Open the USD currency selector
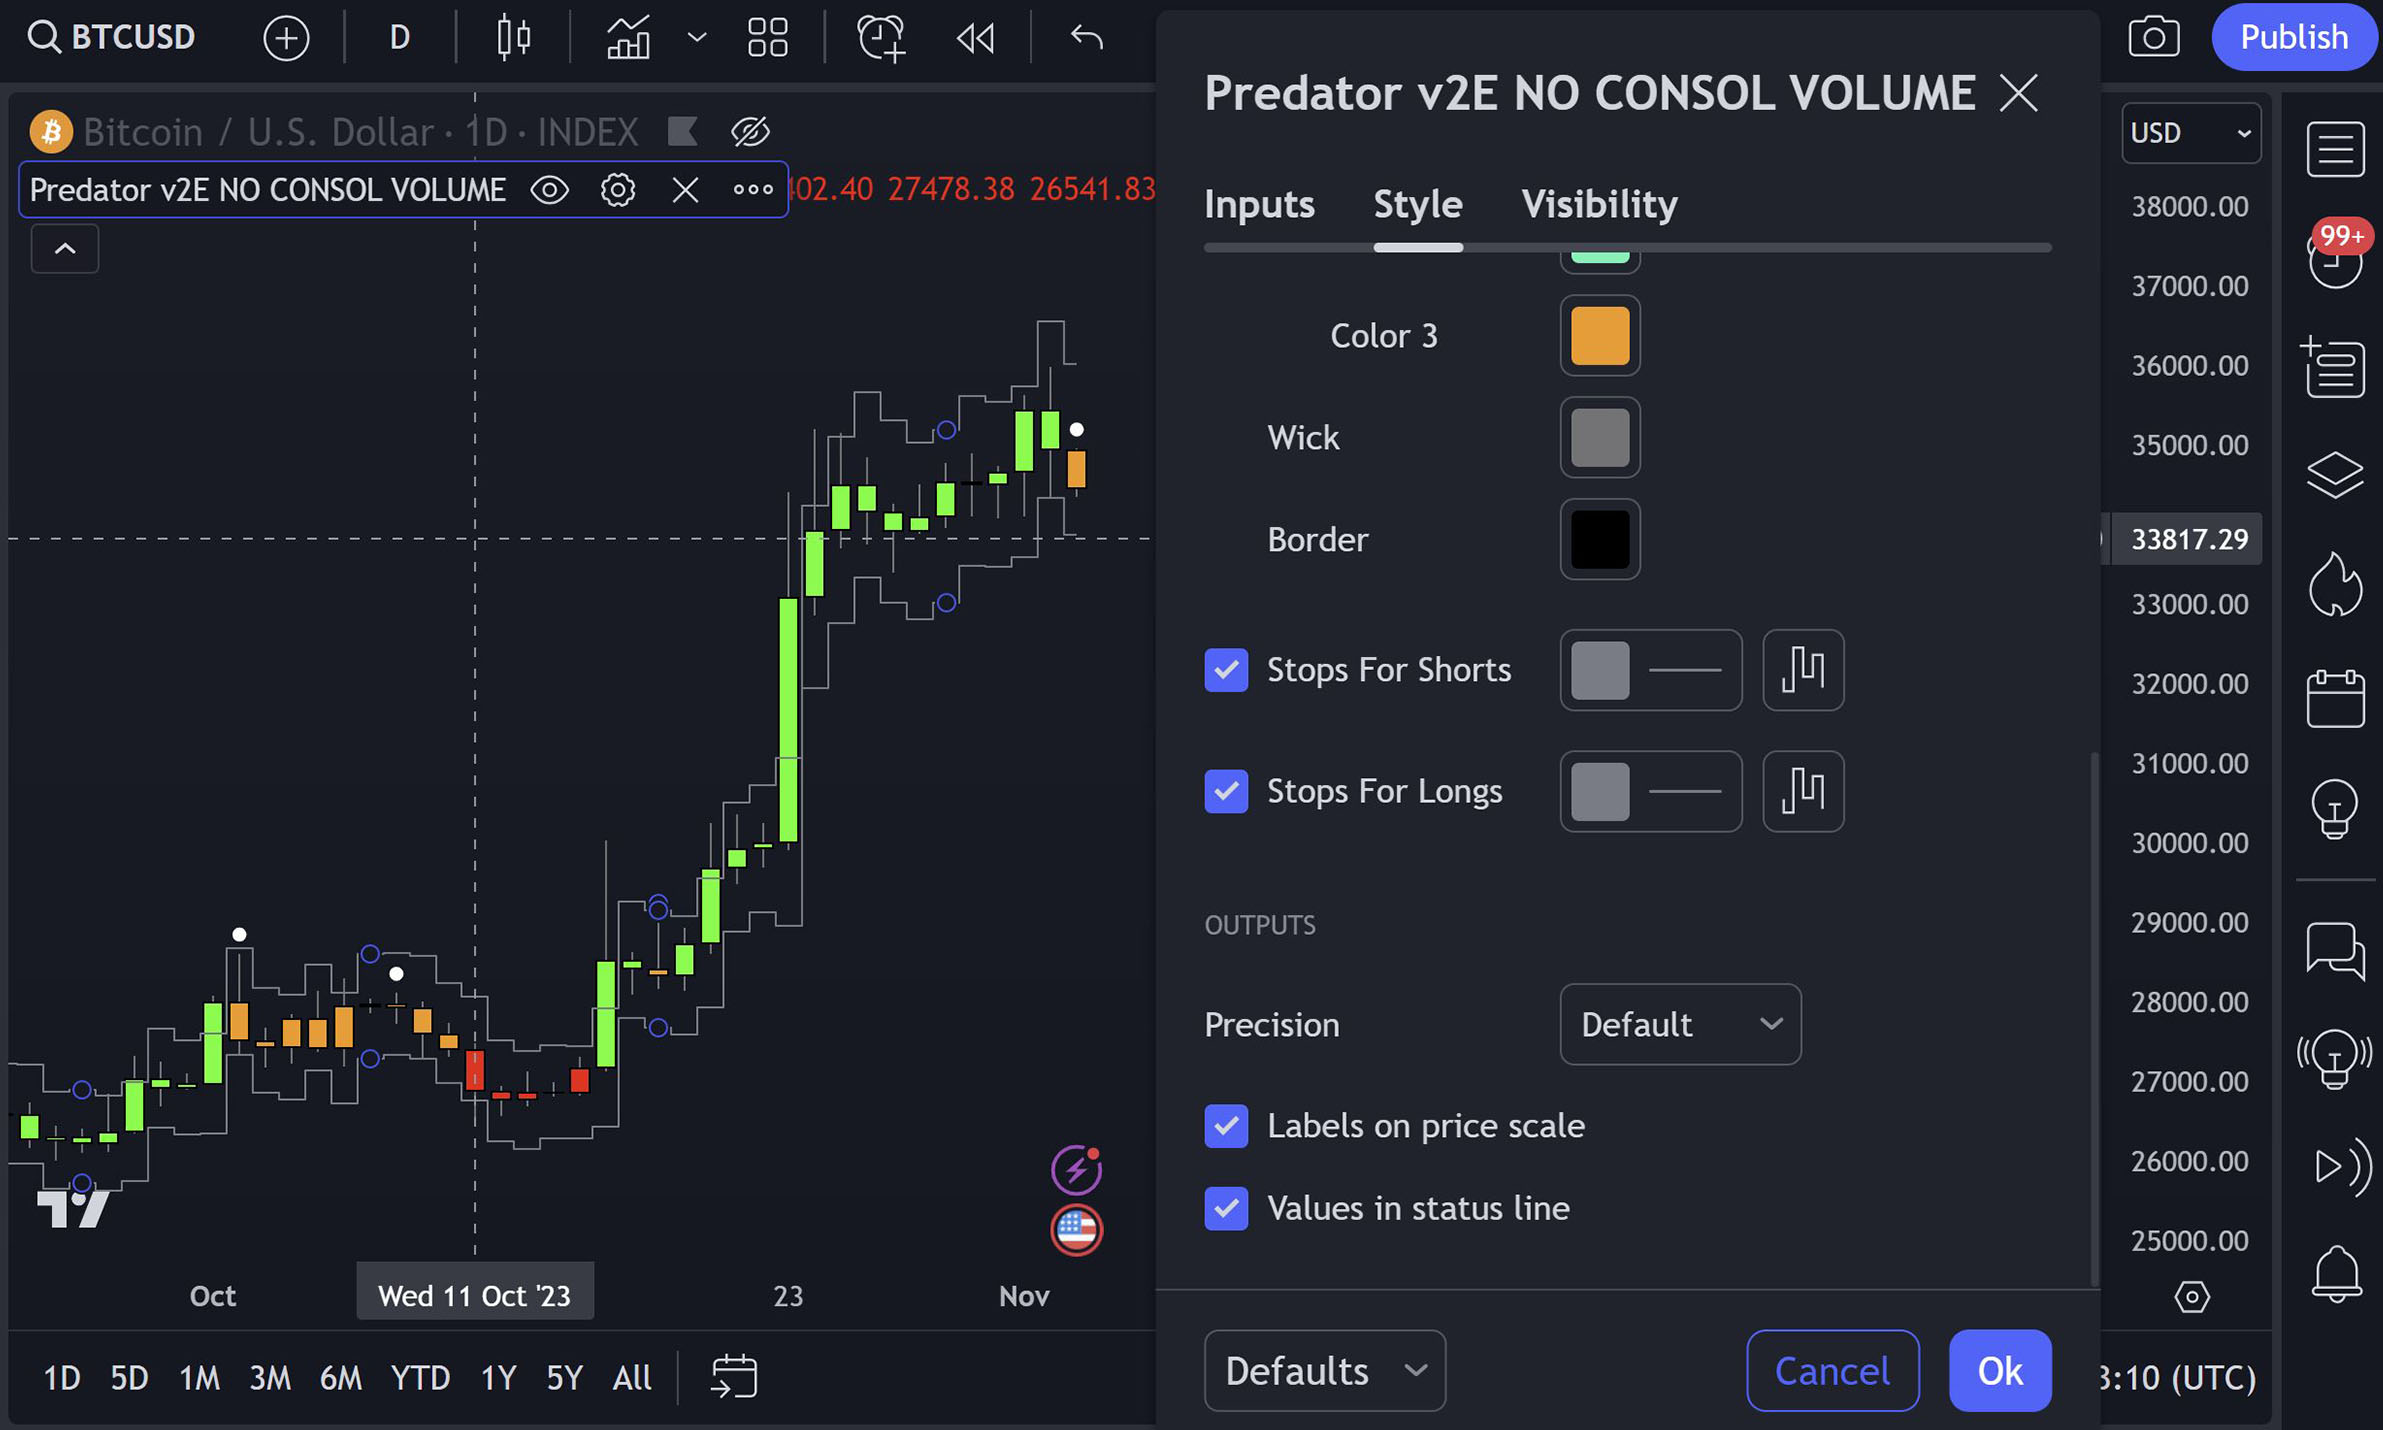2383x1430 pixels. 2190,133
